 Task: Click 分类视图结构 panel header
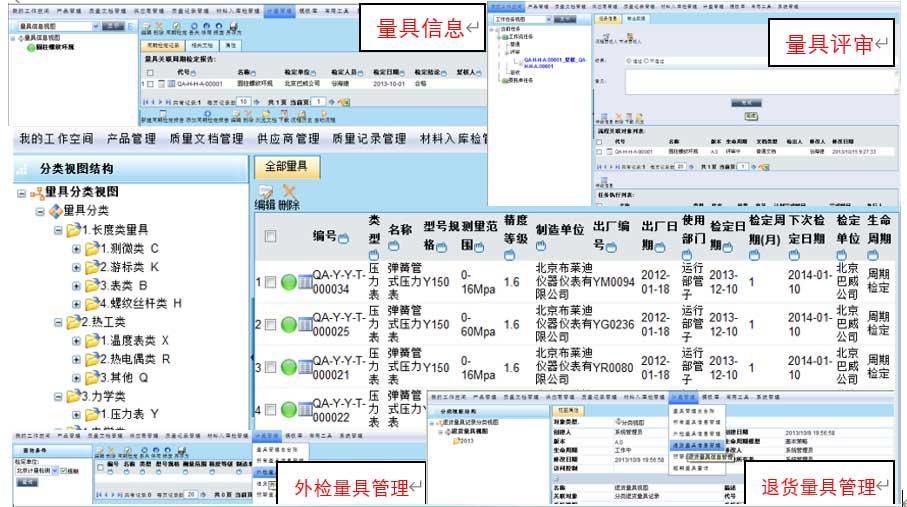point(131,169)
